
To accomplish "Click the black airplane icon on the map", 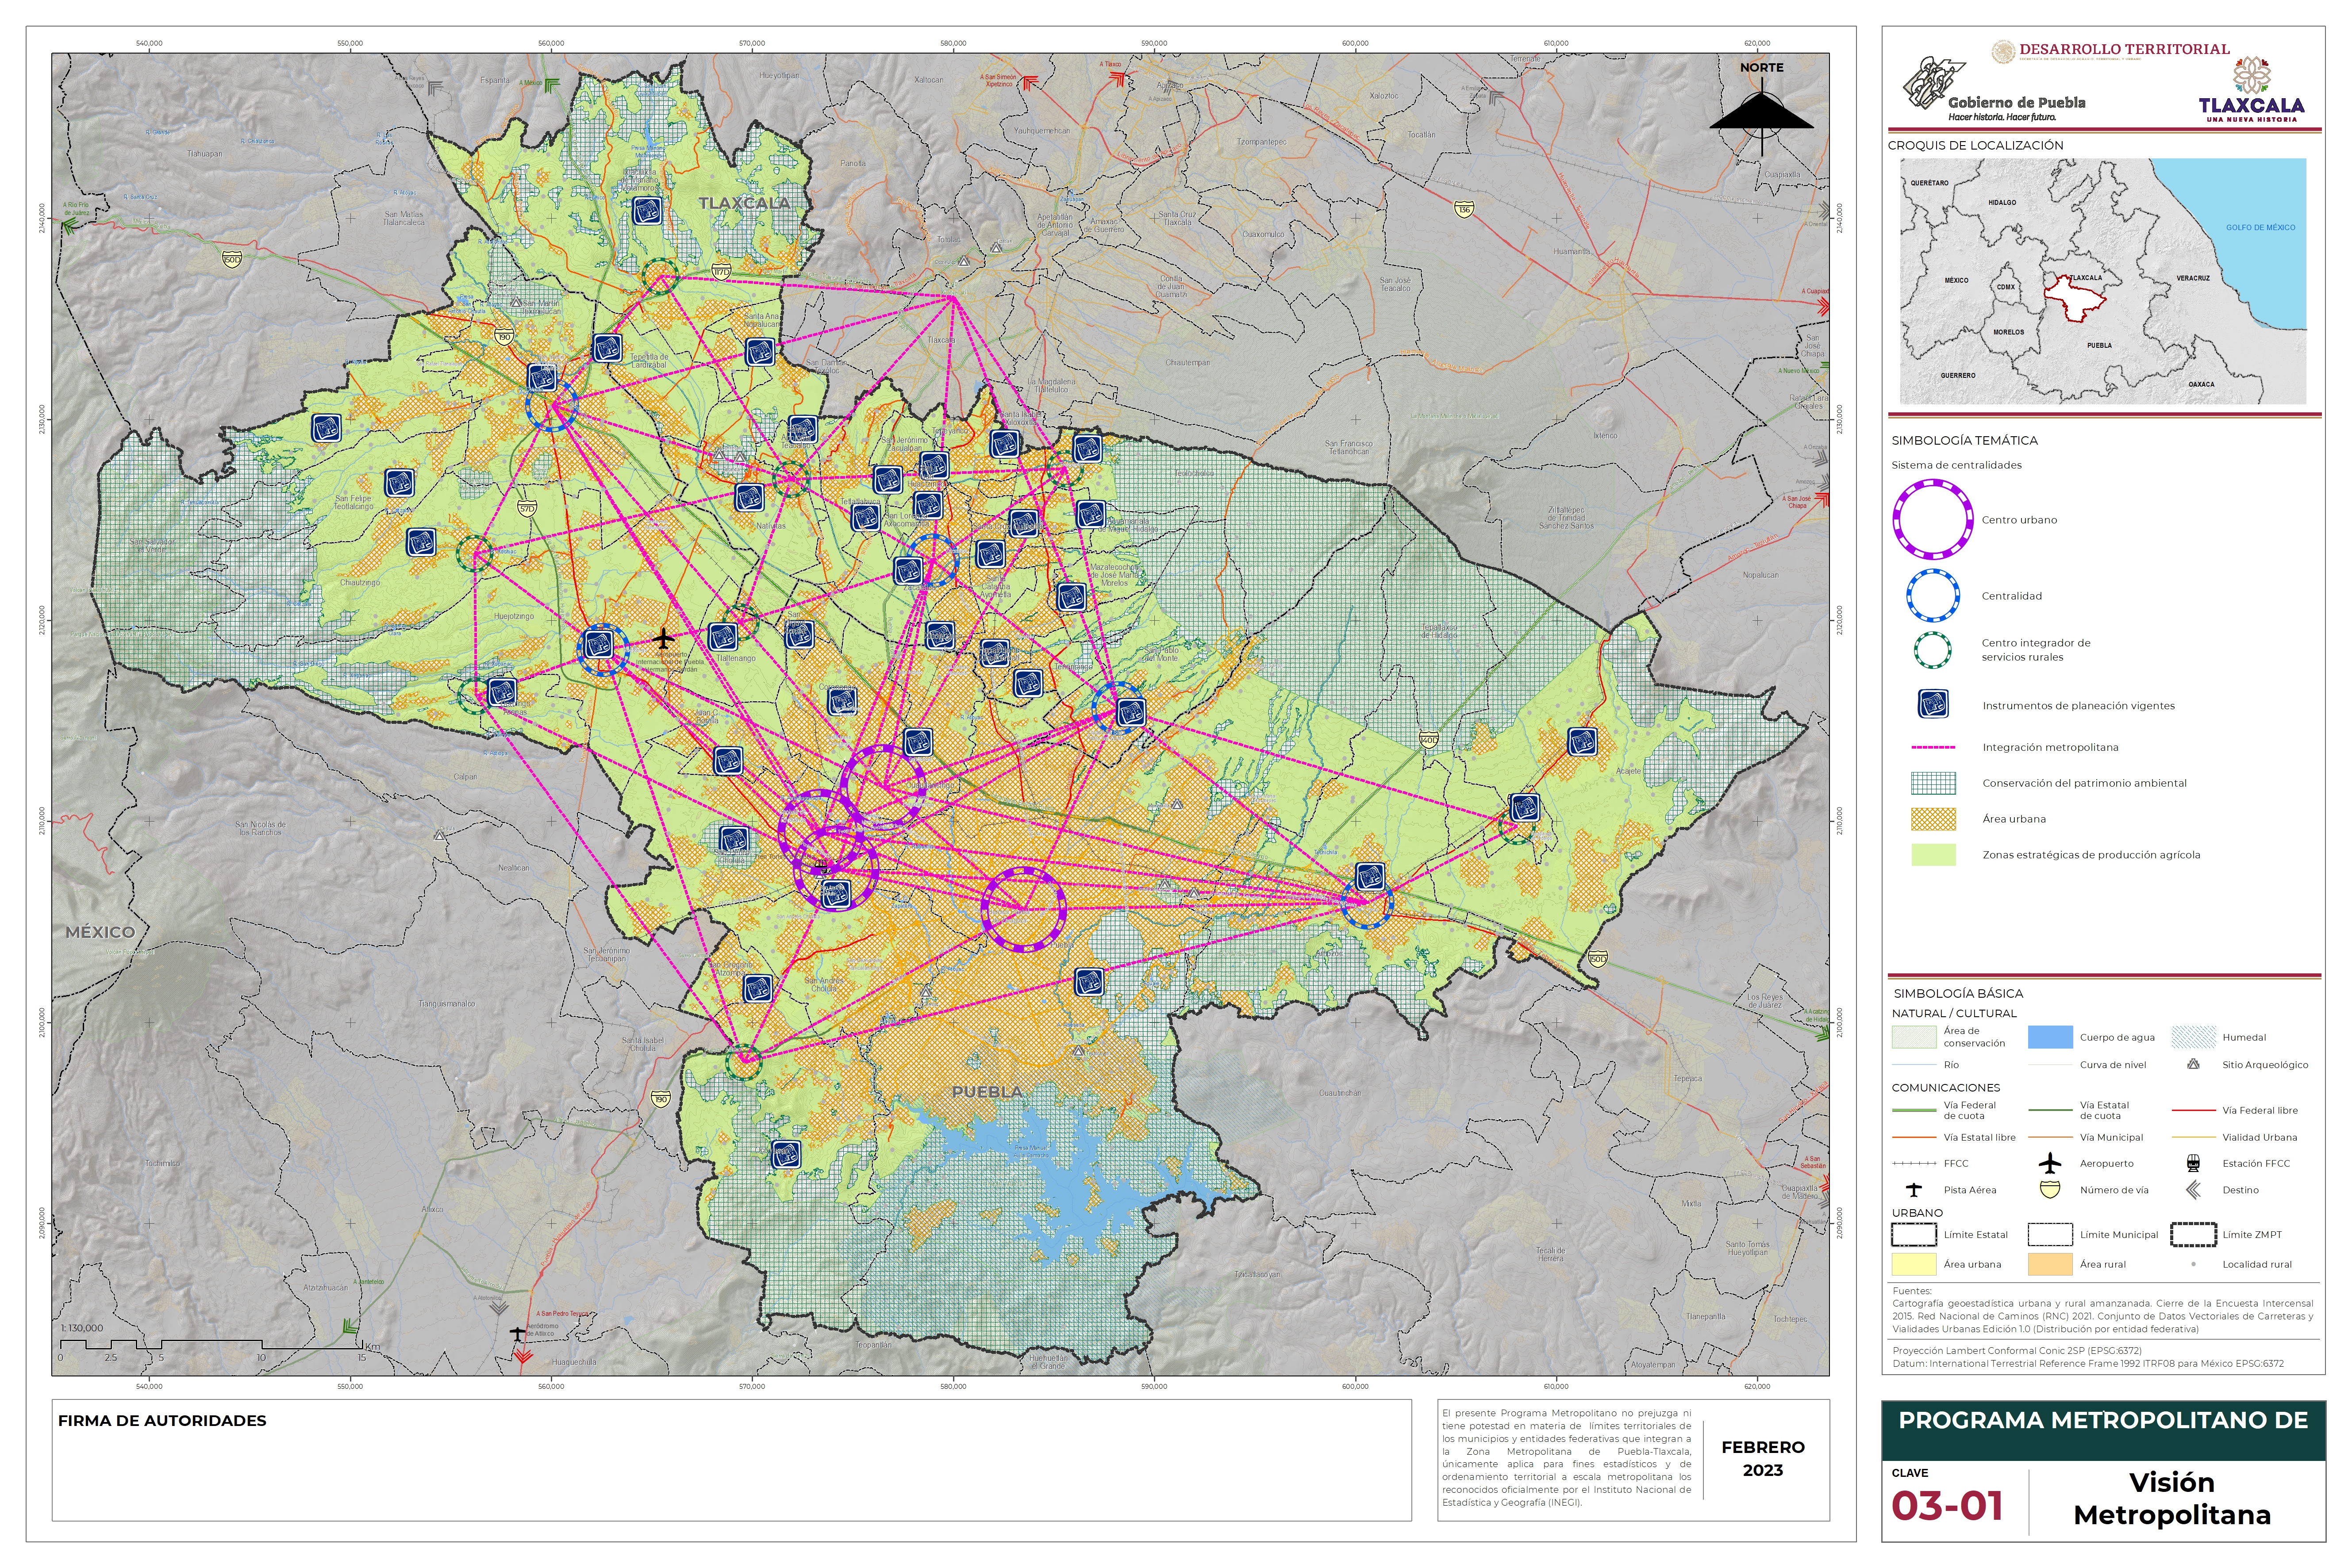I will point(663,638).
